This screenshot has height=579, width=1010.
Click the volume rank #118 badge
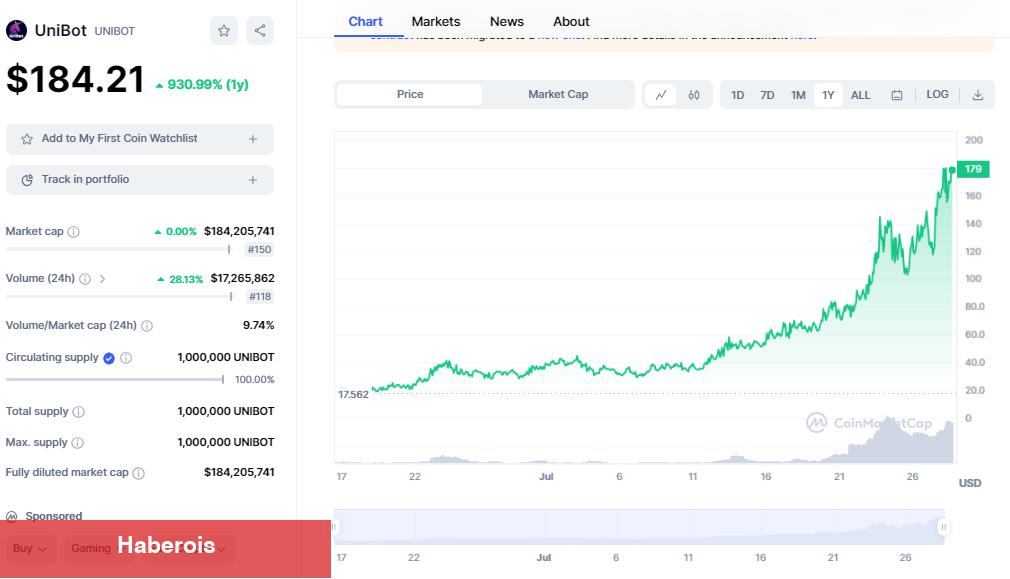point(260,297)
